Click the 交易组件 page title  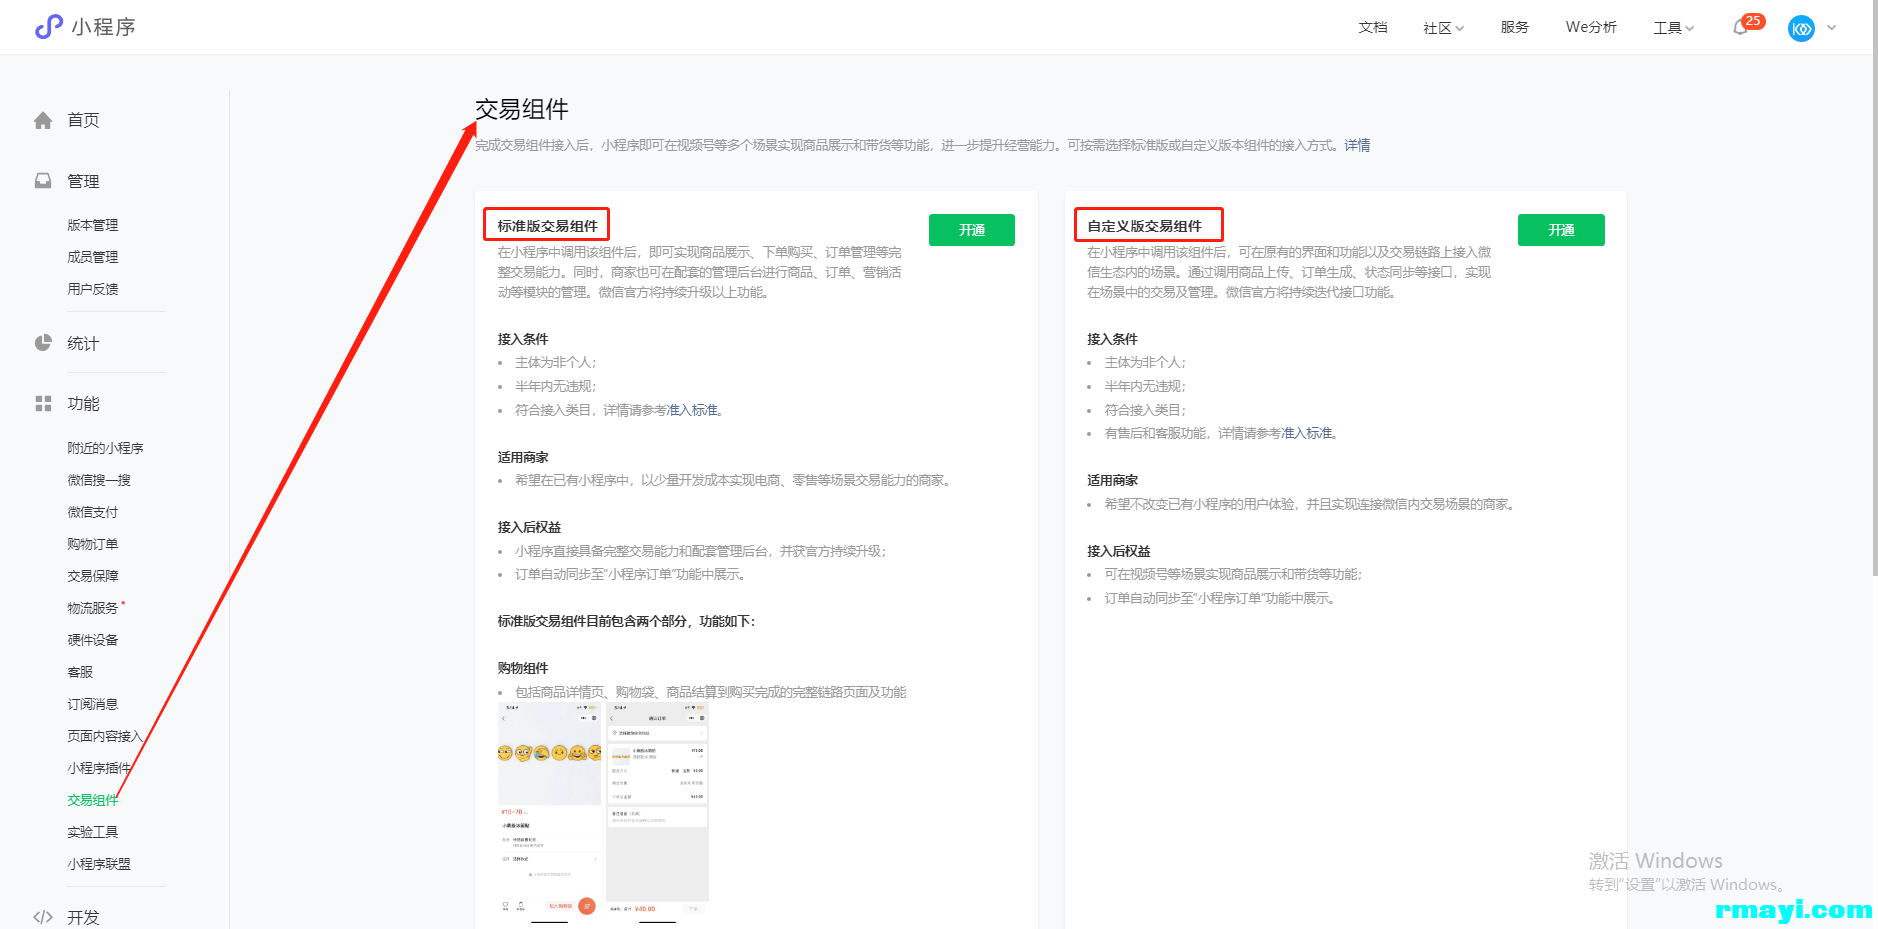(521, 109)
